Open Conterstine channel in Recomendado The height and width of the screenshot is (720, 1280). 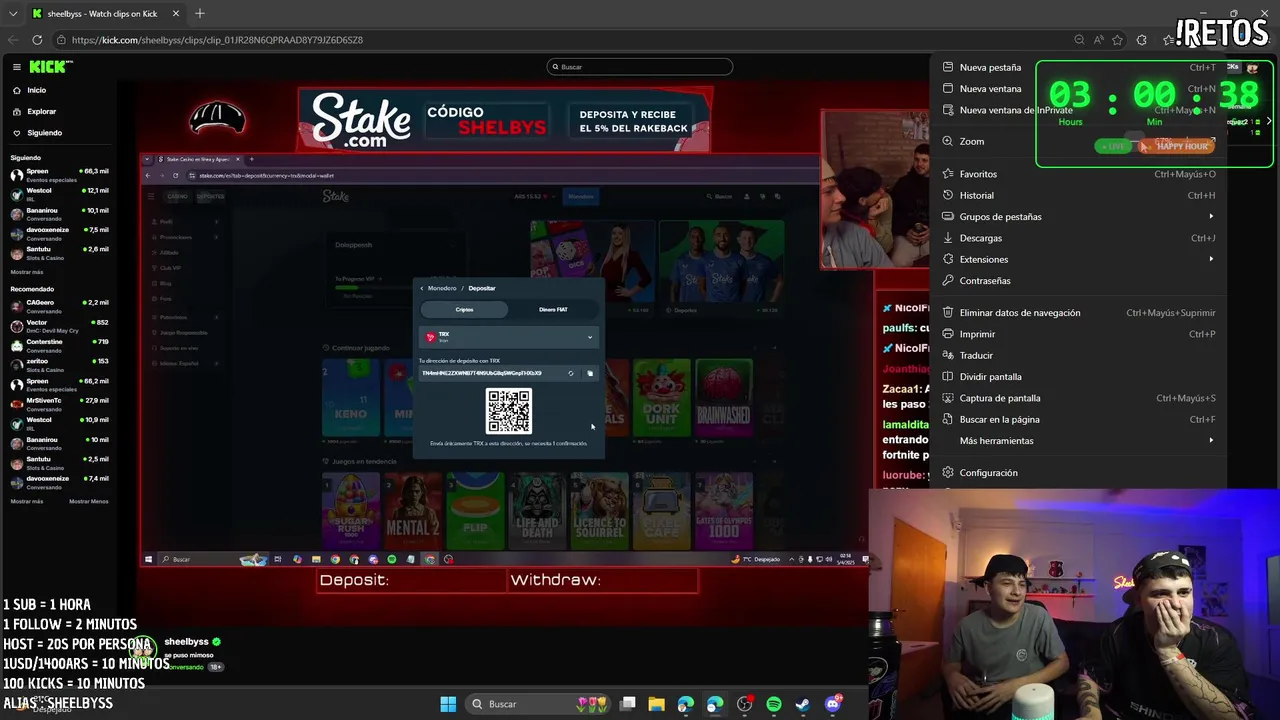click(x=60, y=345)
